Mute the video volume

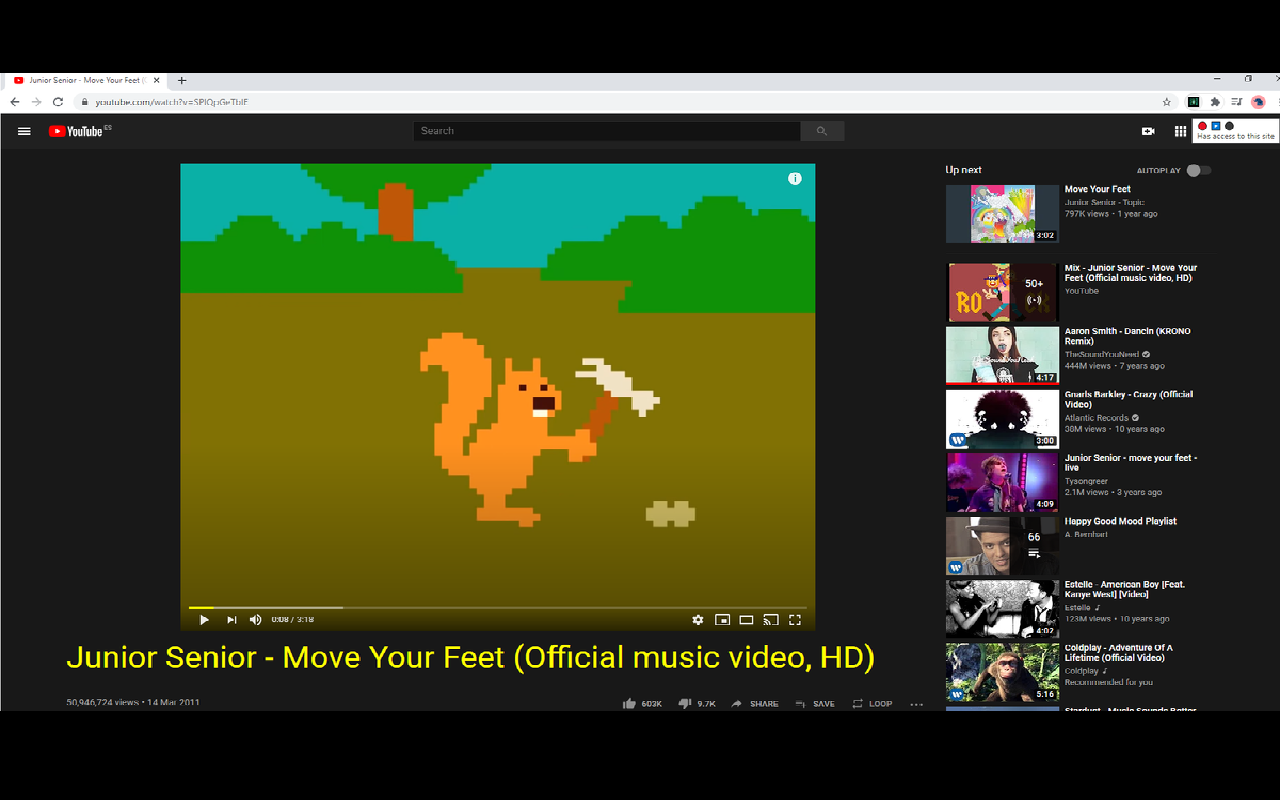point(256,620)
